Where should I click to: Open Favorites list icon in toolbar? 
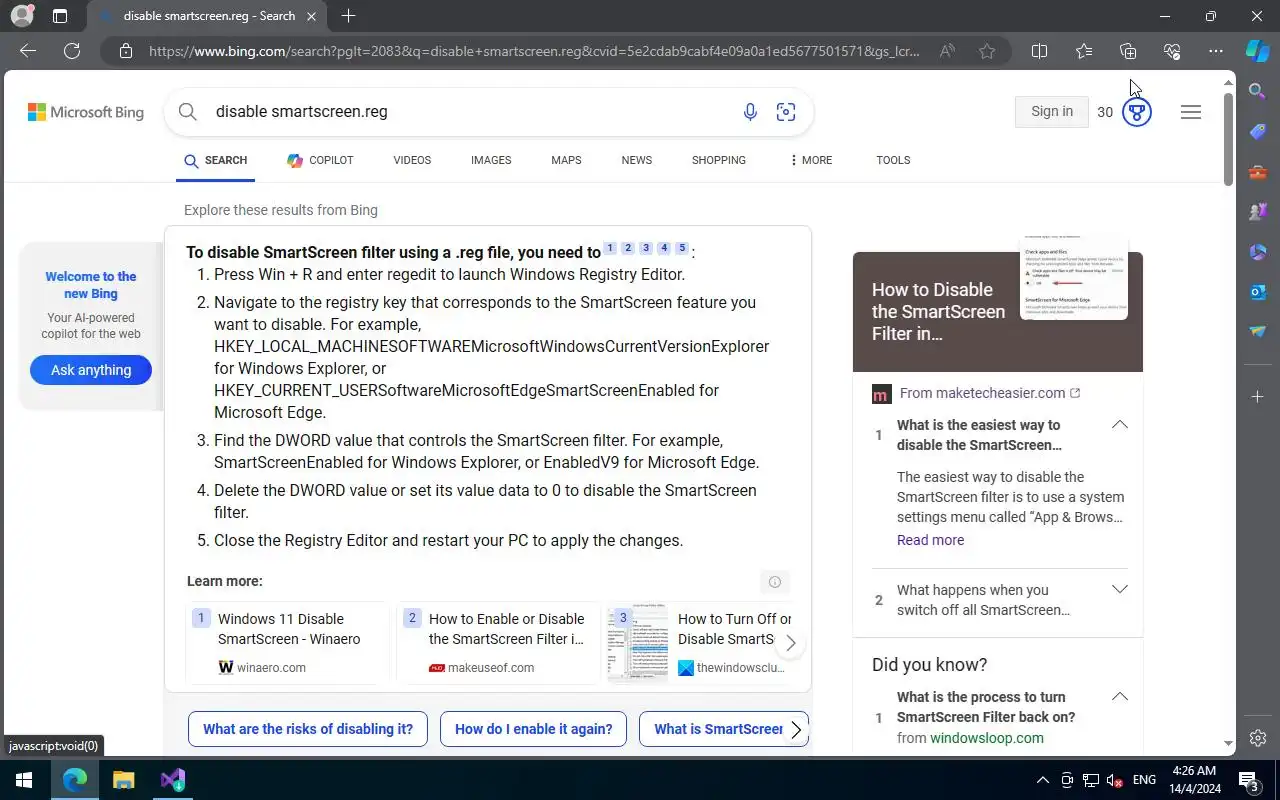1084,51
